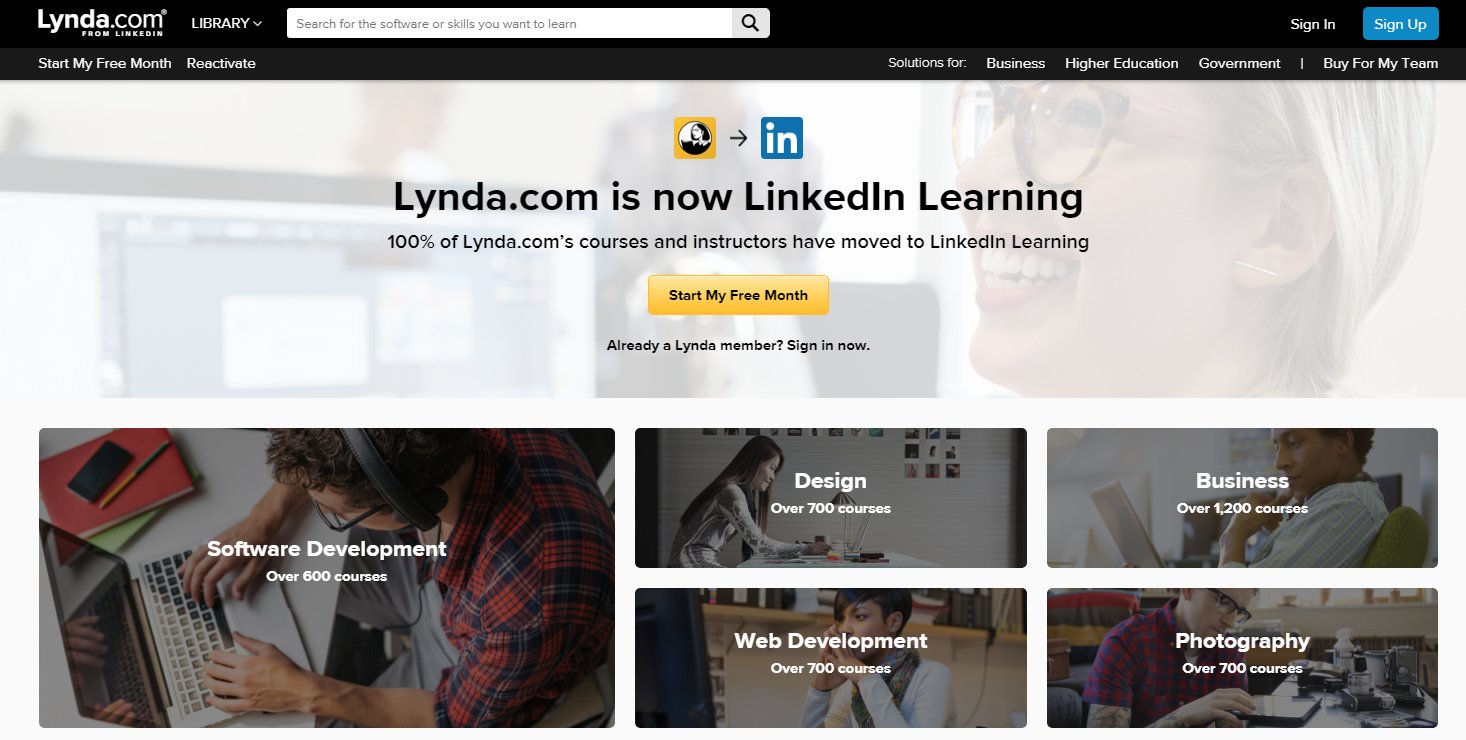Expand the LIBRARY dropdown
Viewport: 1466px width, 740px height.
226,23
